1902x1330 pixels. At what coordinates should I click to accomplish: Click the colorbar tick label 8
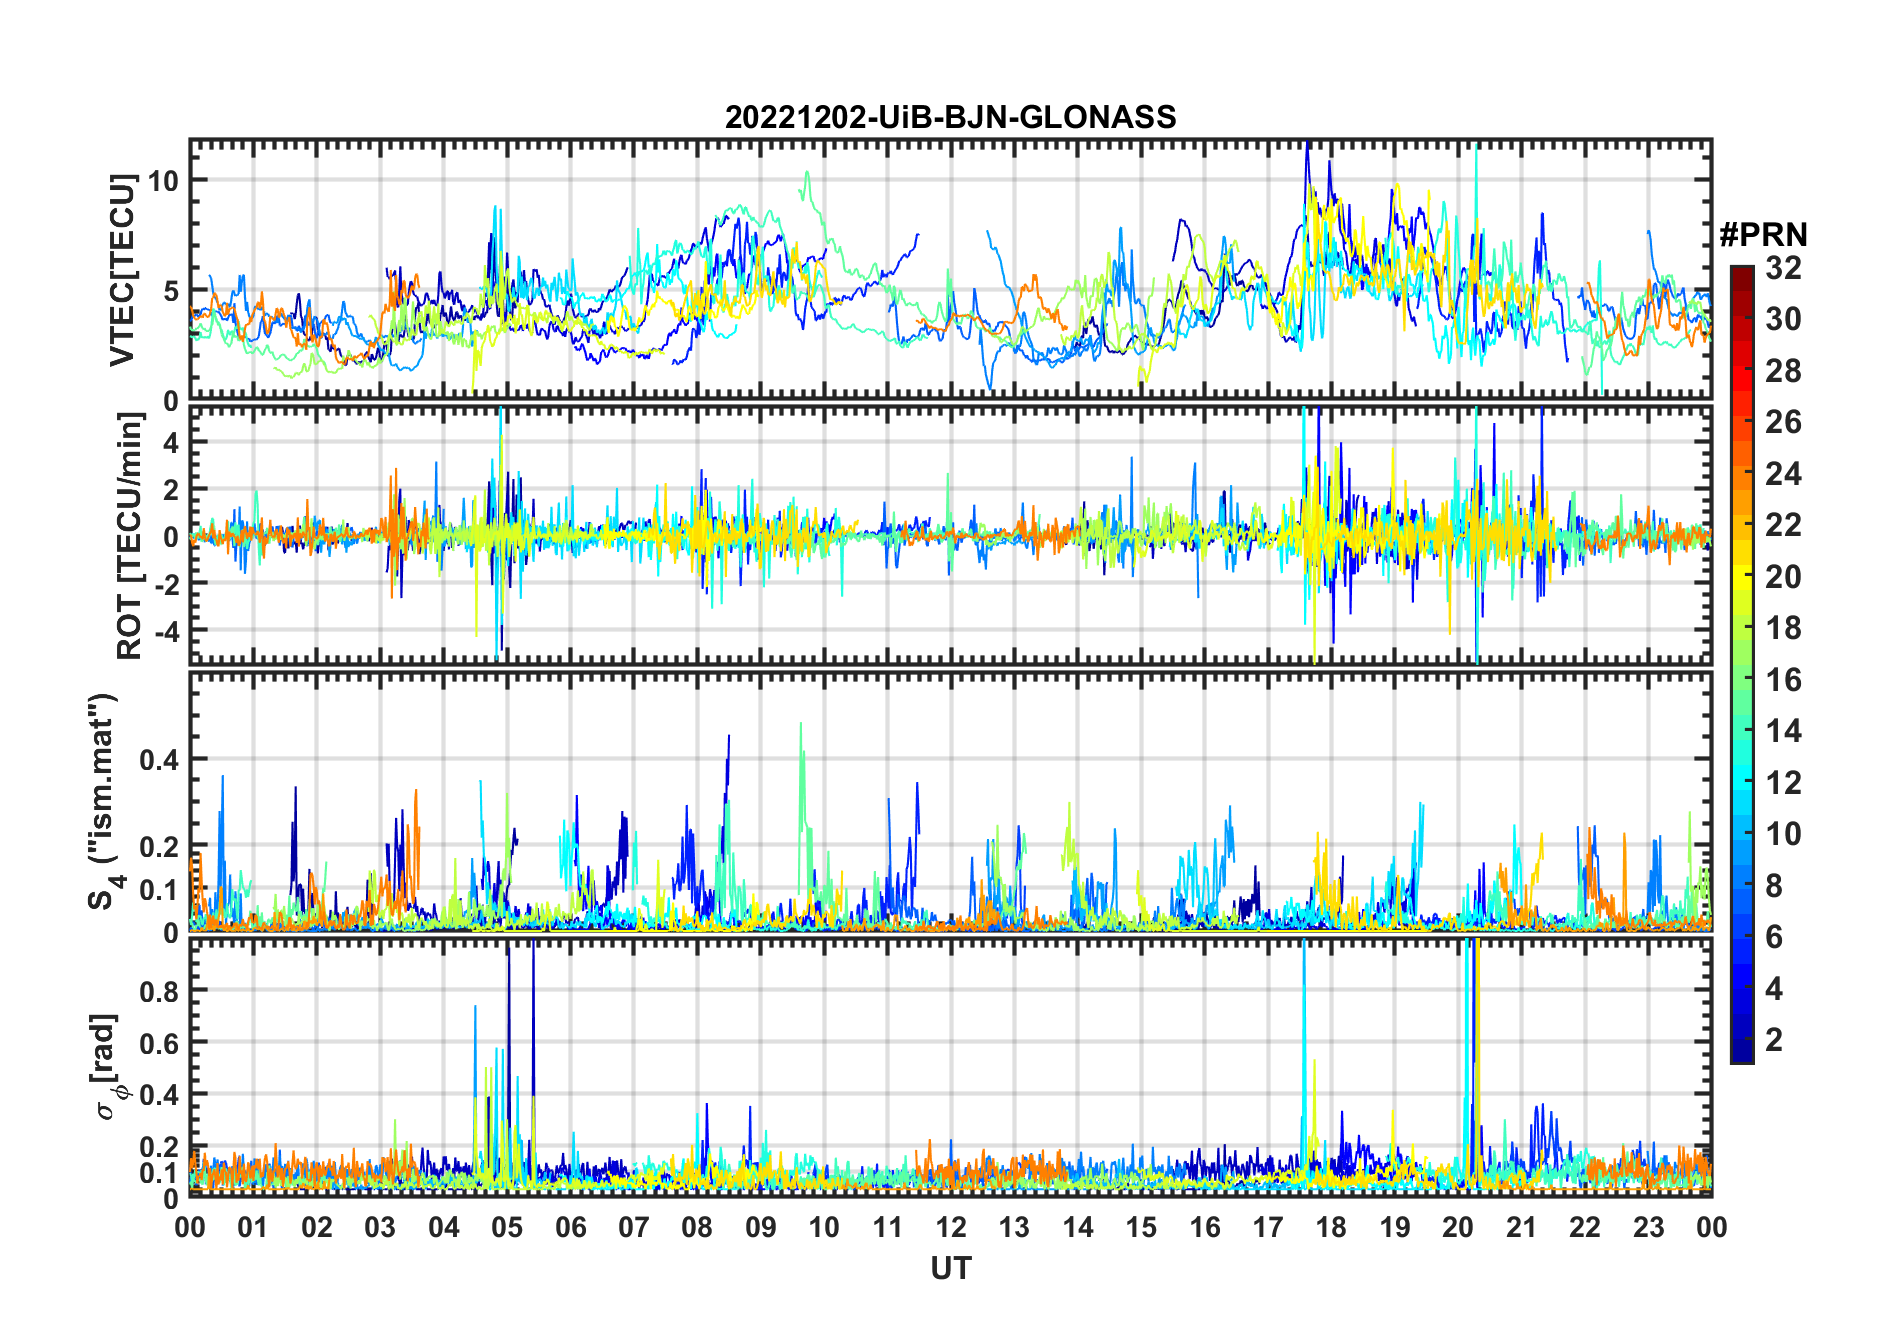point(1774,886)
